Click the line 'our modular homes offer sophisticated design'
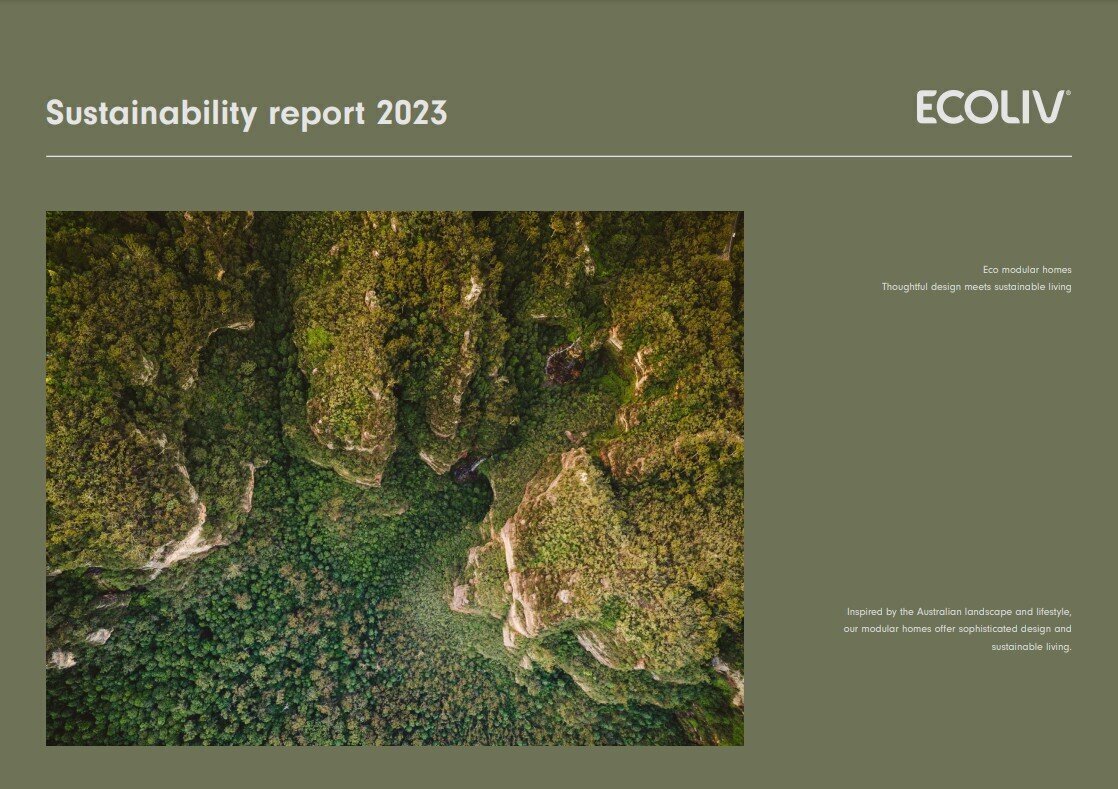1118x789 pixels. (x=957, y=629)
